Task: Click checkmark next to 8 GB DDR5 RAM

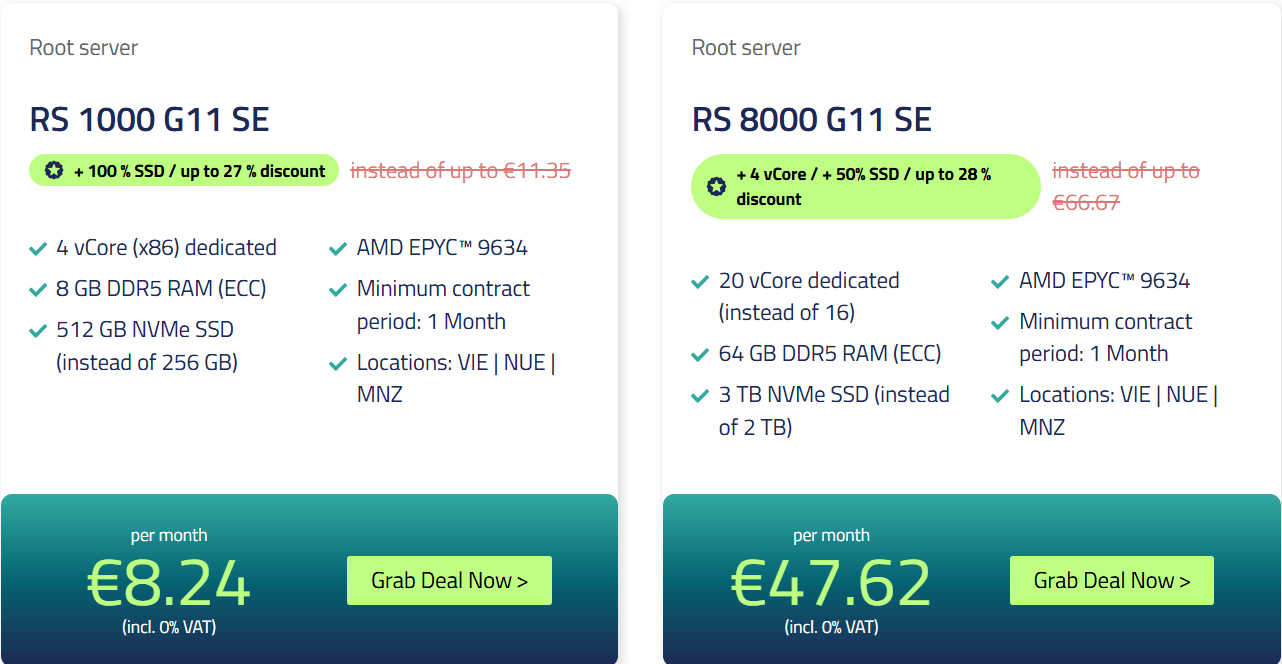Action: tap(38, 289)
